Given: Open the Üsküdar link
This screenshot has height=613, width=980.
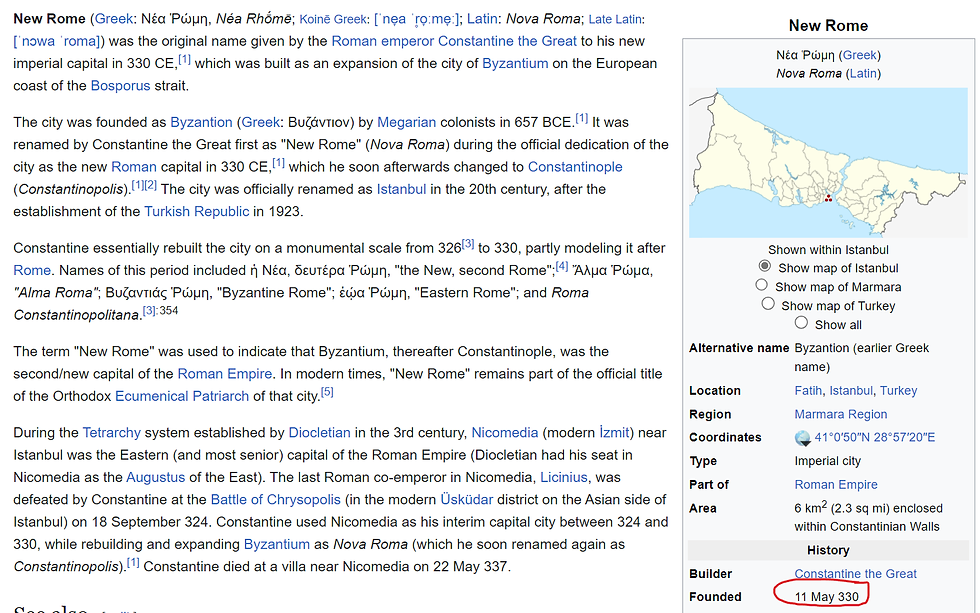Looking at the screenshot, I should tap(467, 500).
